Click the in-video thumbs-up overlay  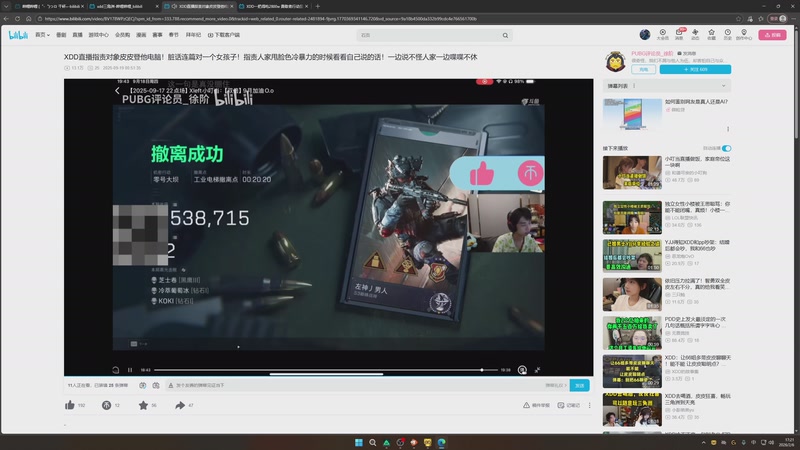click(482, 173)
